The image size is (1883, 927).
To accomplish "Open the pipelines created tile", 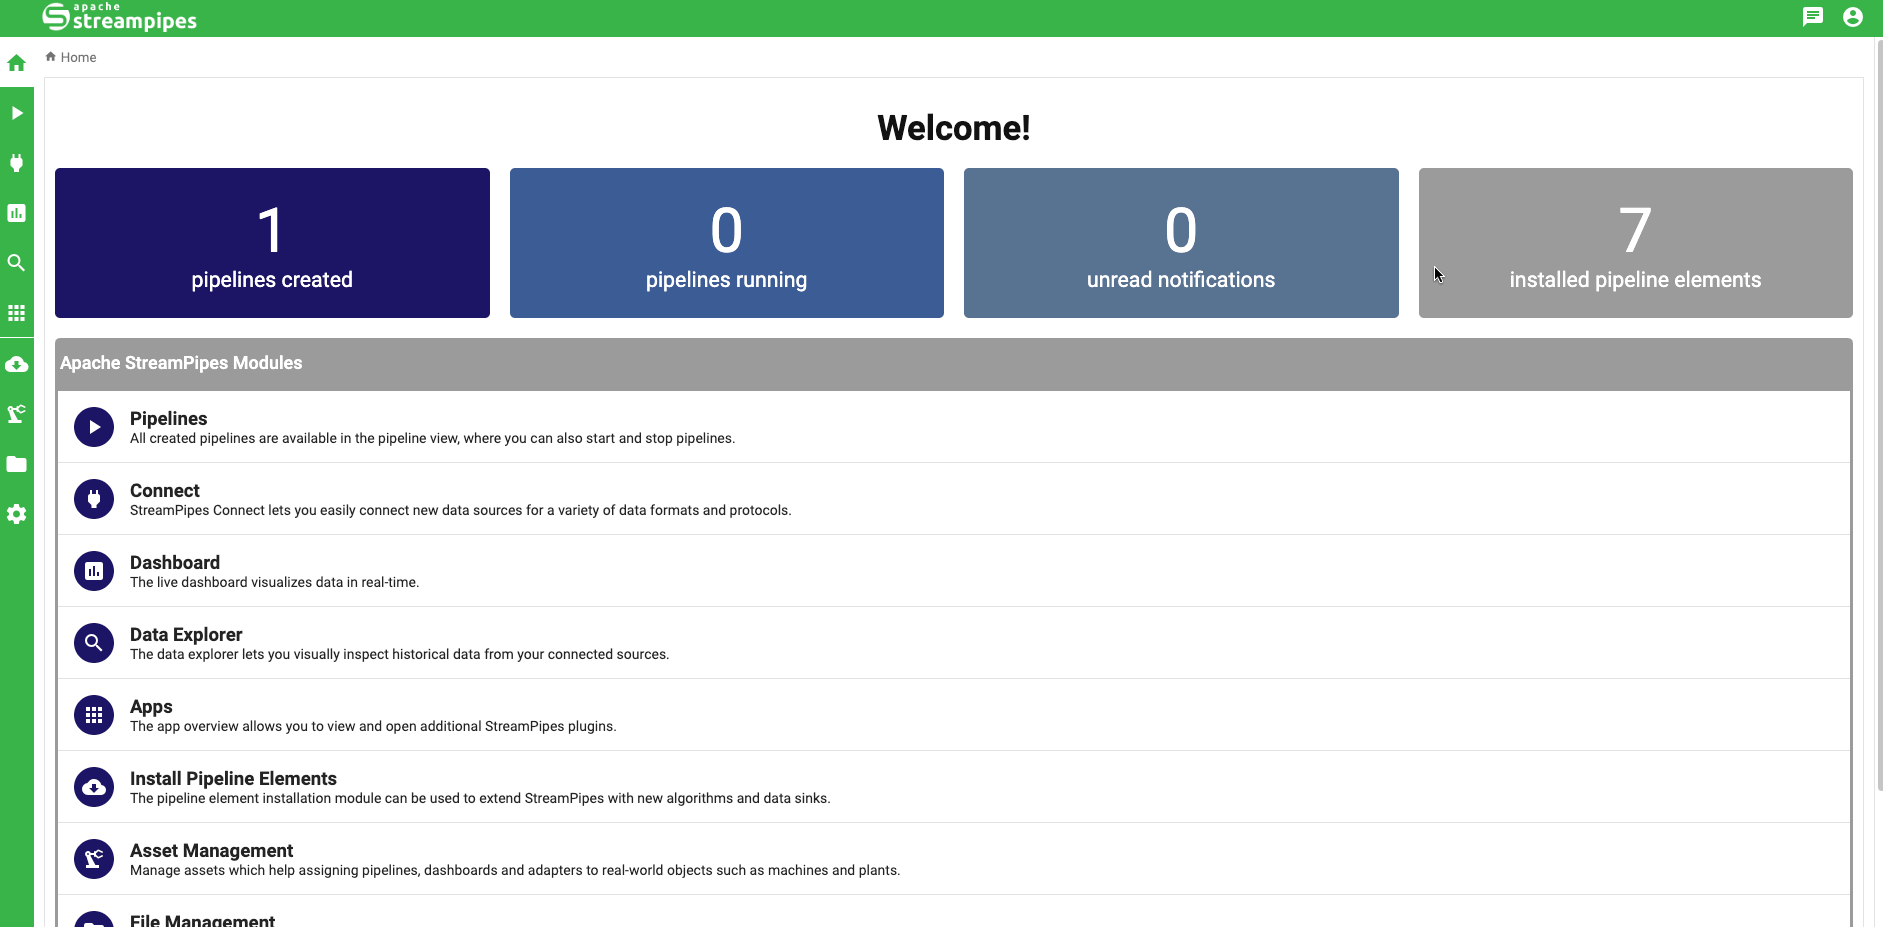I will click(272, 243).
